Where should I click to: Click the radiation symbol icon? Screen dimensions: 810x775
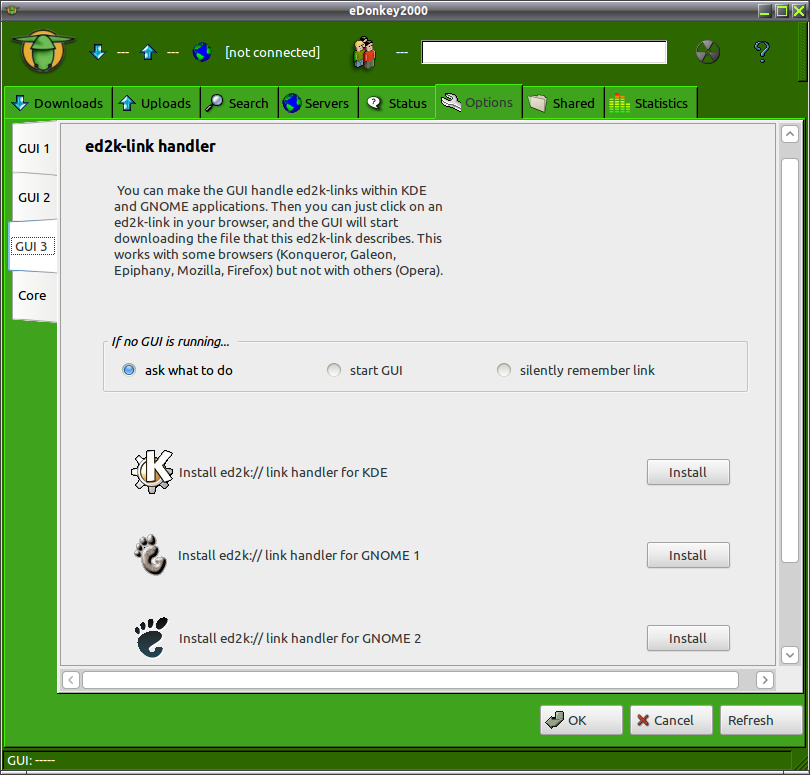point(708,52)
